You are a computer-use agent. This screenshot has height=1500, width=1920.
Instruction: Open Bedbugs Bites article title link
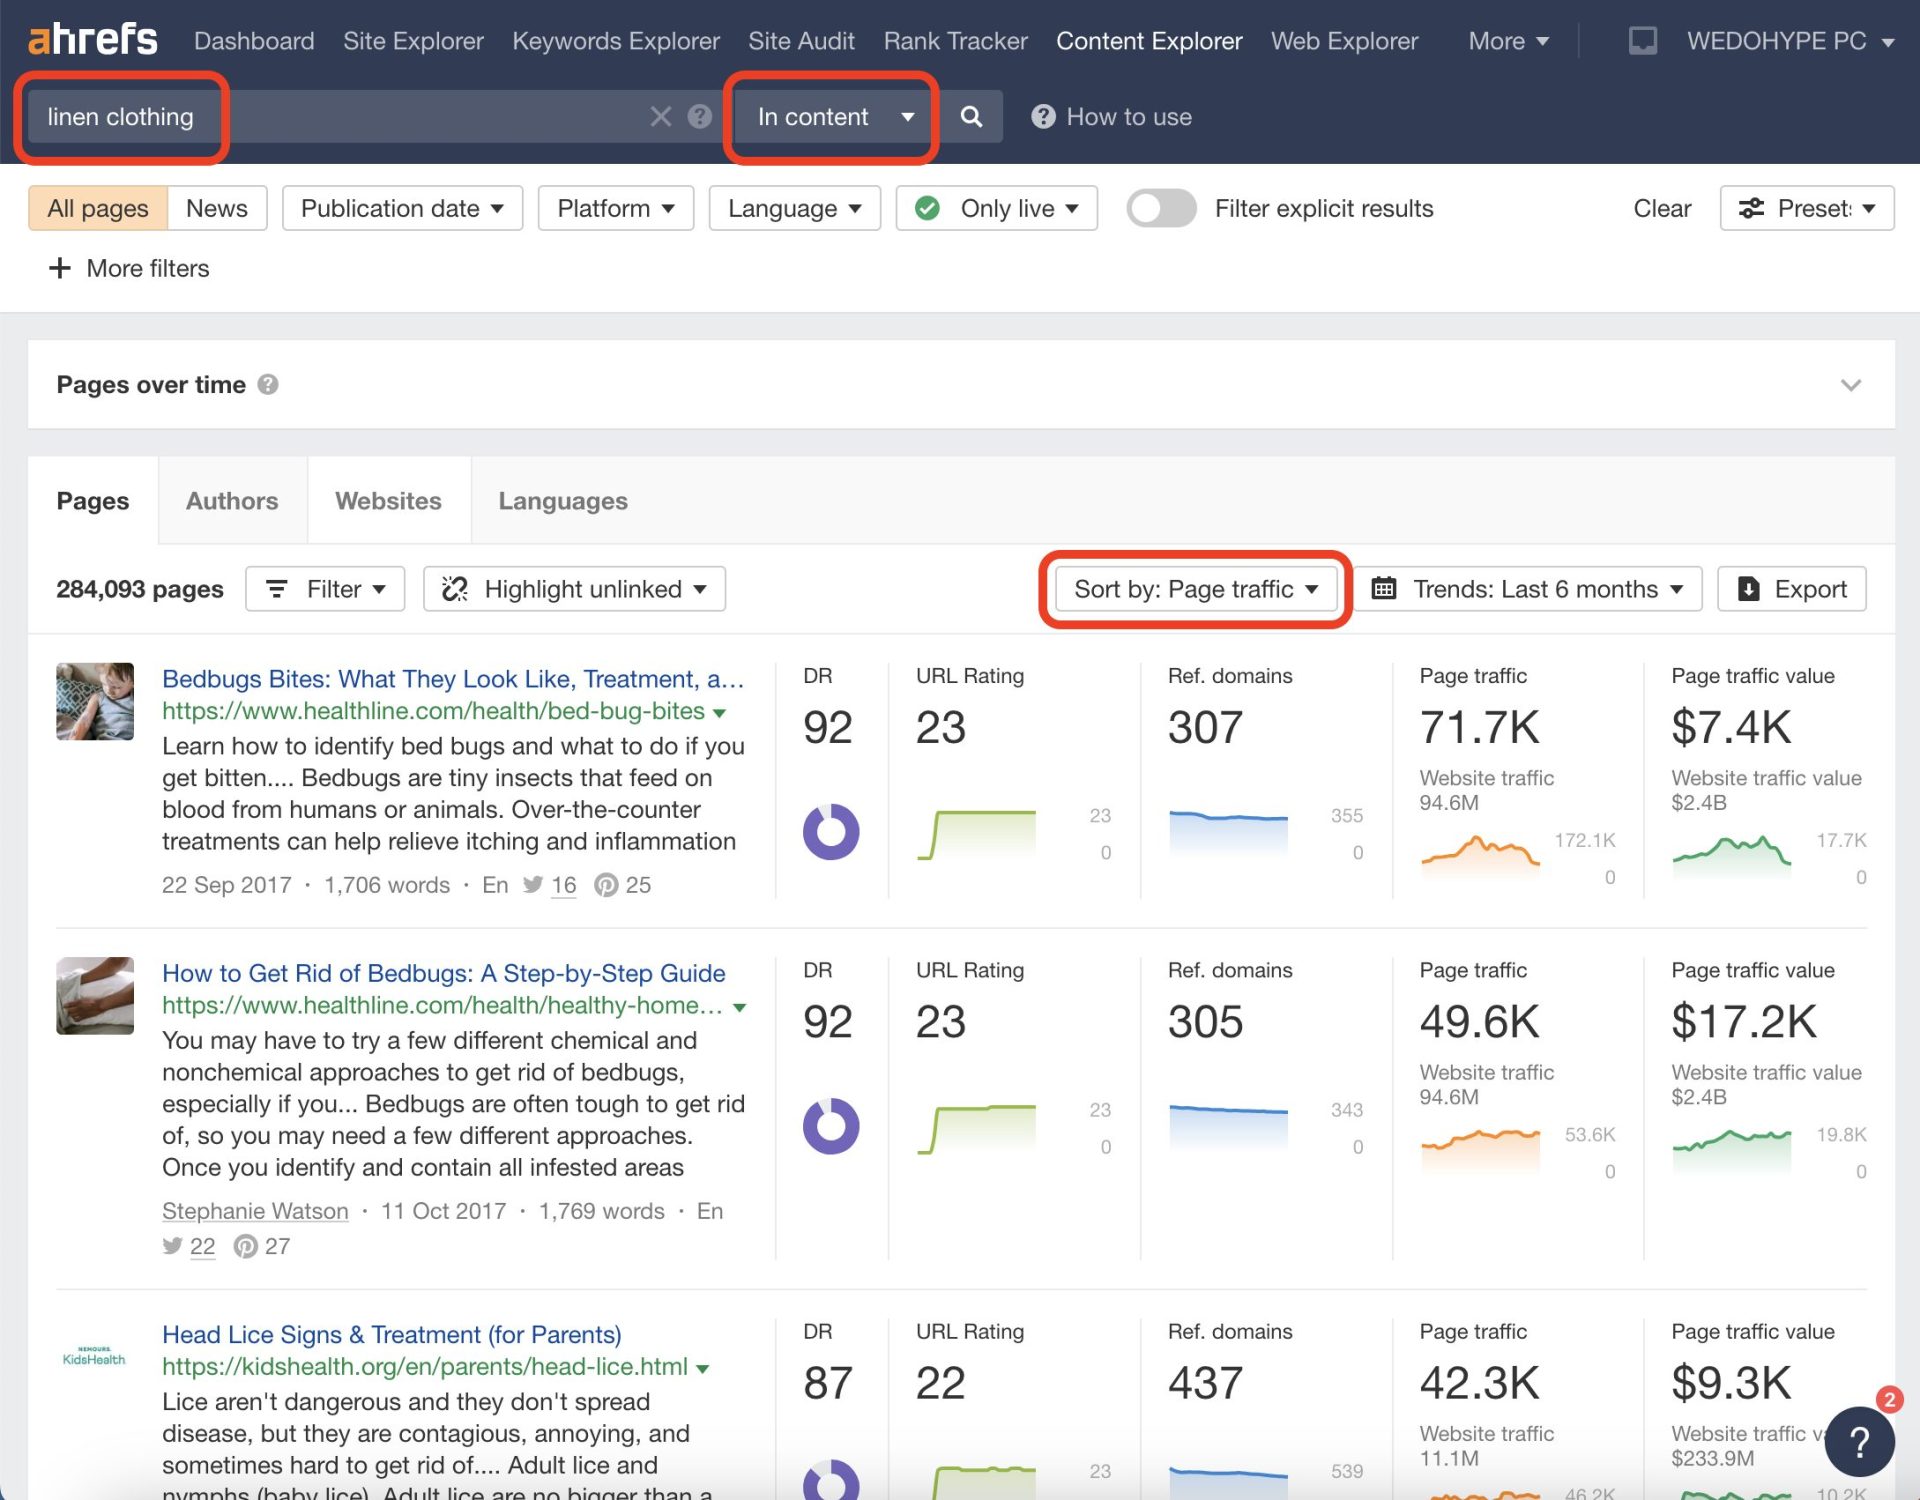coord(453,679)
